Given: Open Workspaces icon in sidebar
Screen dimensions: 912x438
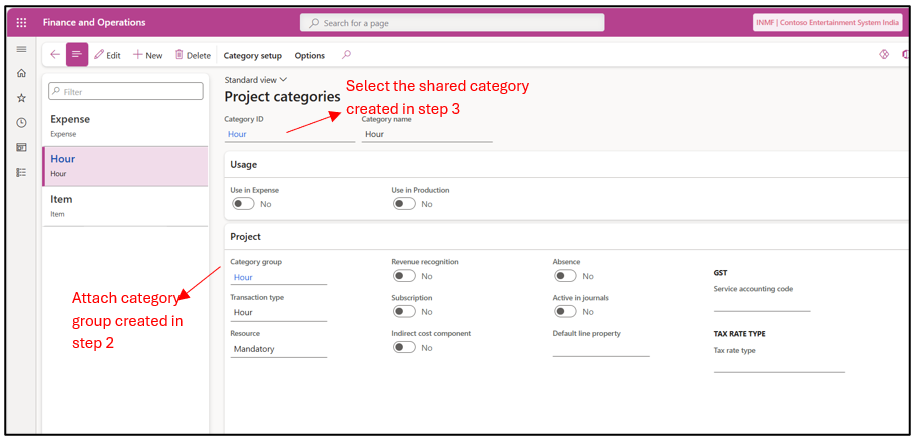Looking at the screenshot, I should pos(22,148).
